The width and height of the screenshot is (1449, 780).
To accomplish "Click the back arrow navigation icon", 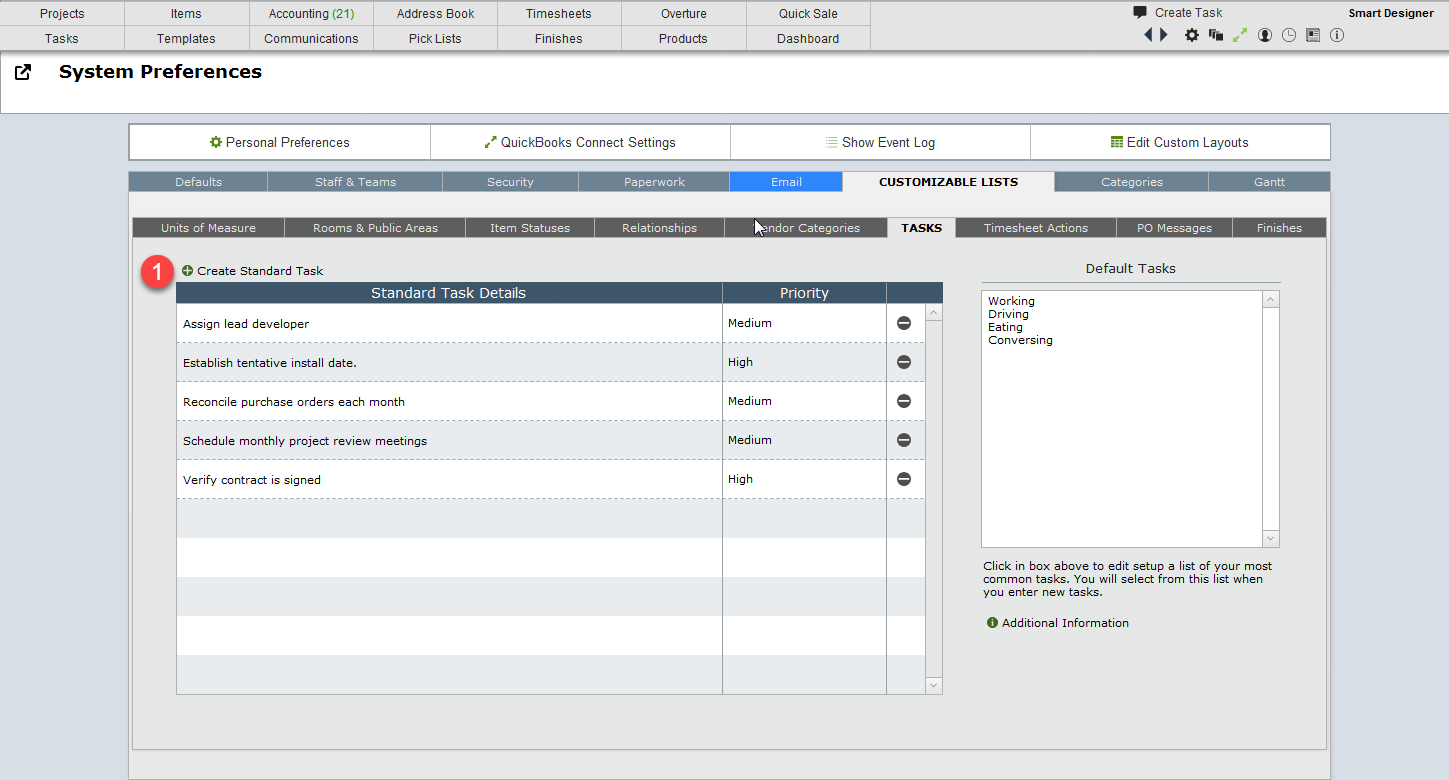I will pyautogui.click(x=1149, y=35).
